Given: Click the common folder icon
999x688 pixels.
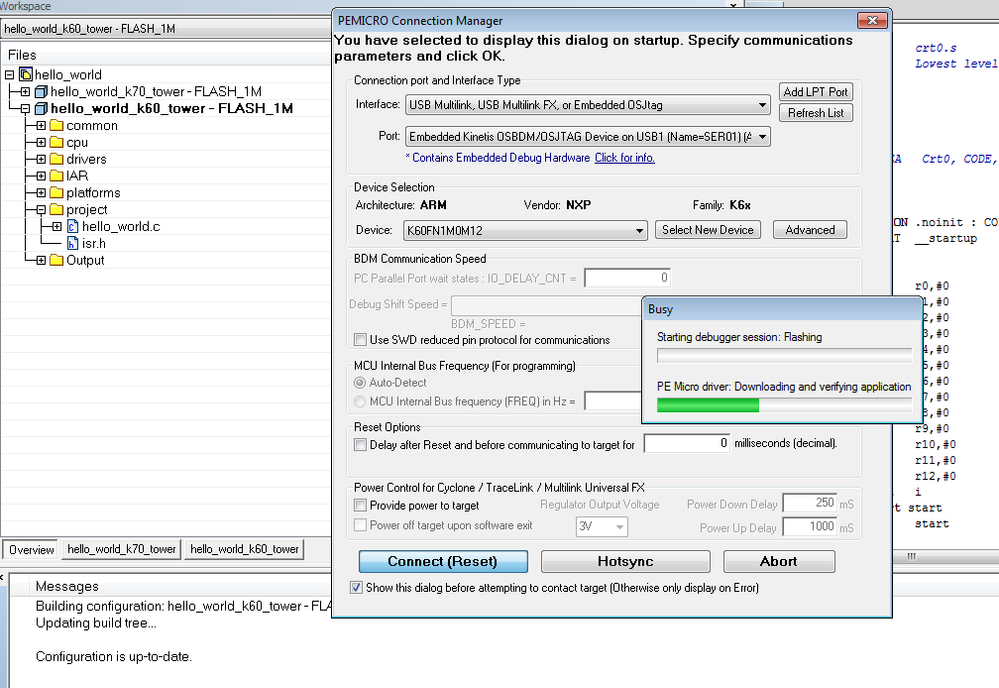Looking at the screenshot, I should coord(57,125).
